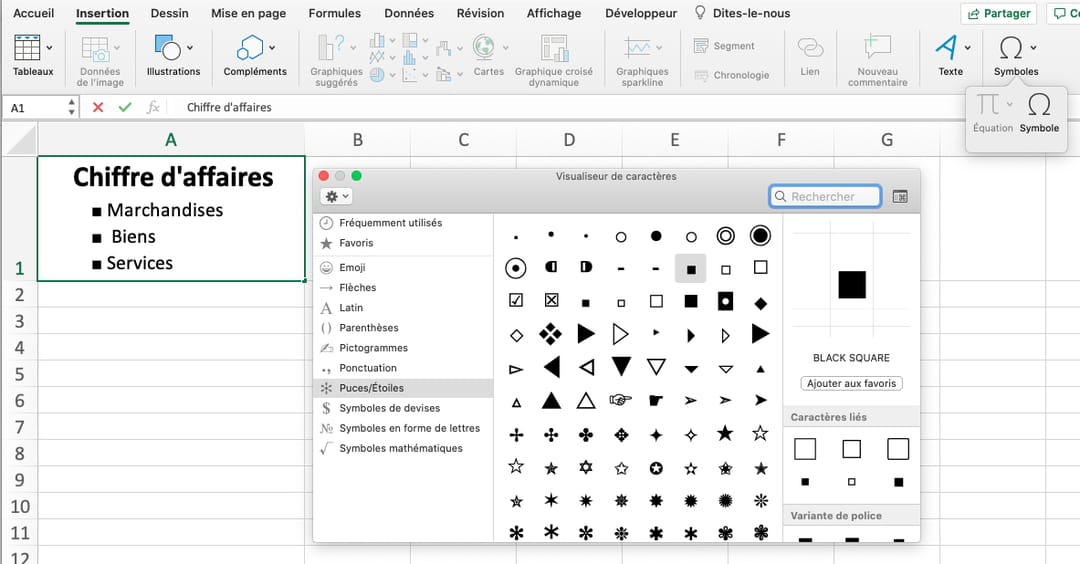Select column G header
1080x564 pixels.
(886, 140)
